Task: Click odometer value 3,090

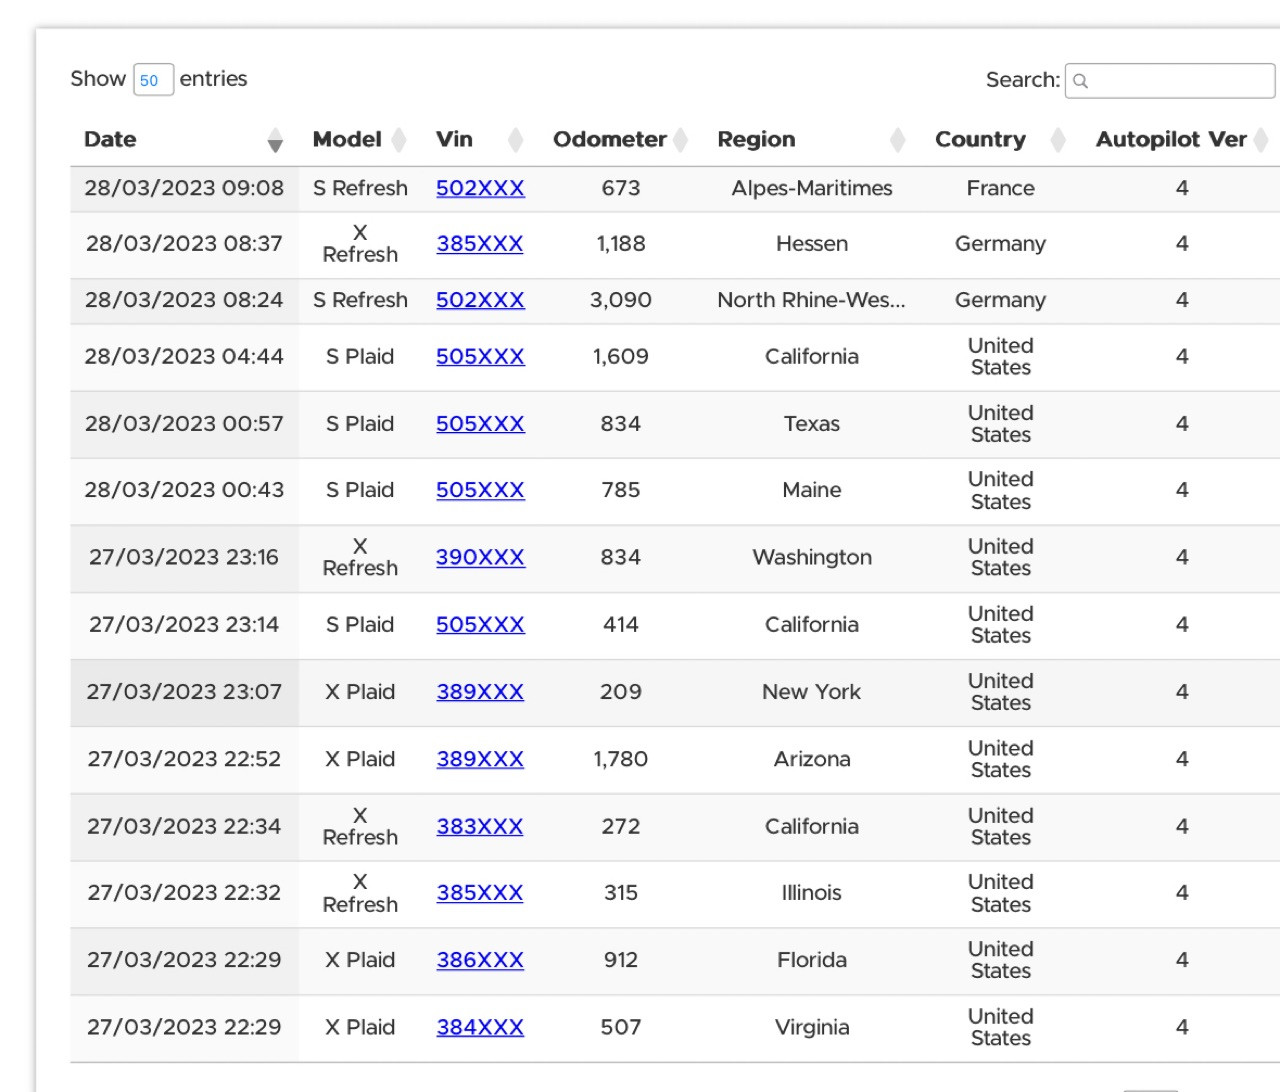Action: 621,300
